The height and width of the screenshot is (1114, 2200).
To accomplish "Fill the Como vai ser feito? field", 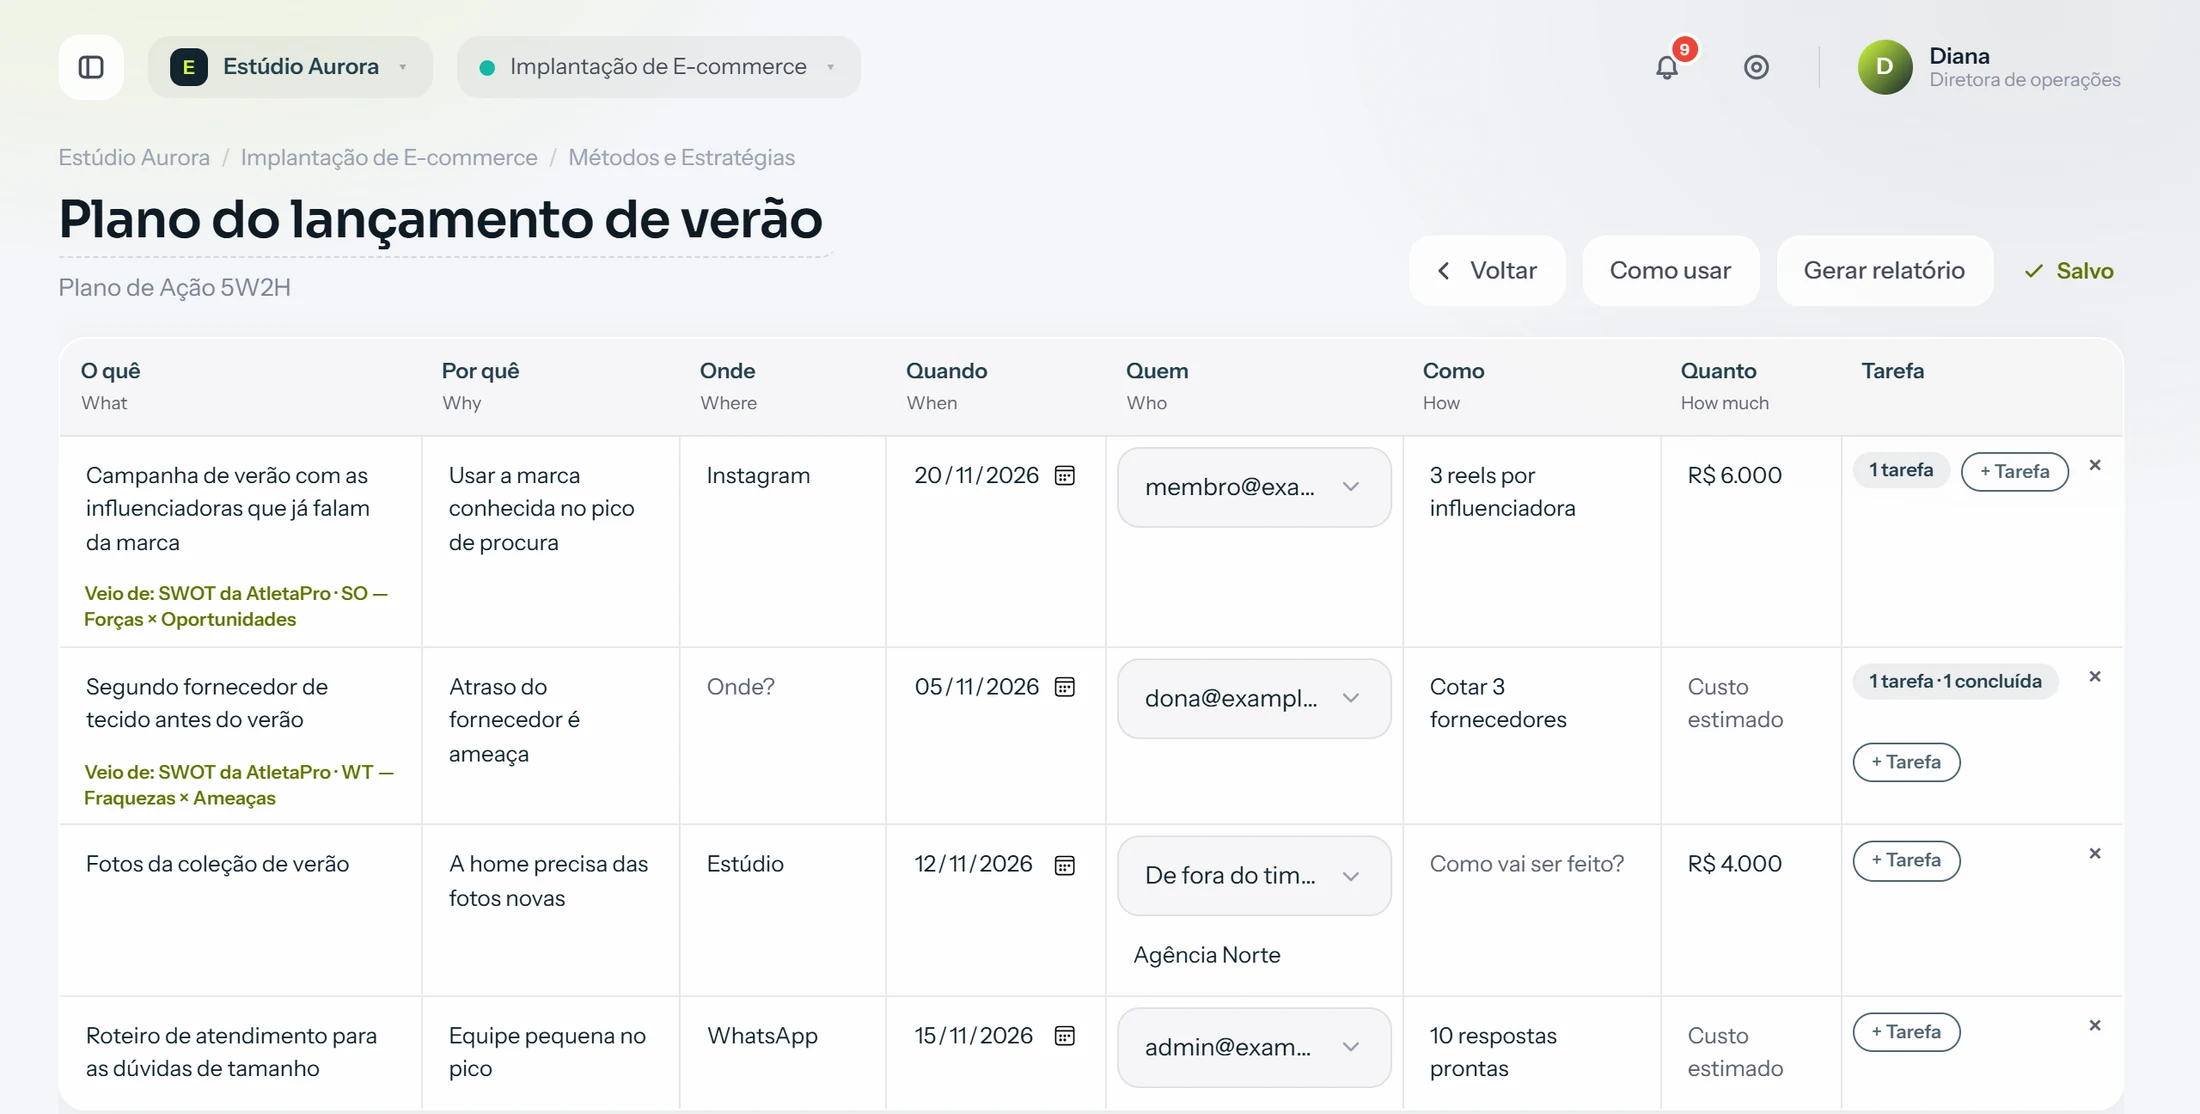I will tap(1532, 864).
